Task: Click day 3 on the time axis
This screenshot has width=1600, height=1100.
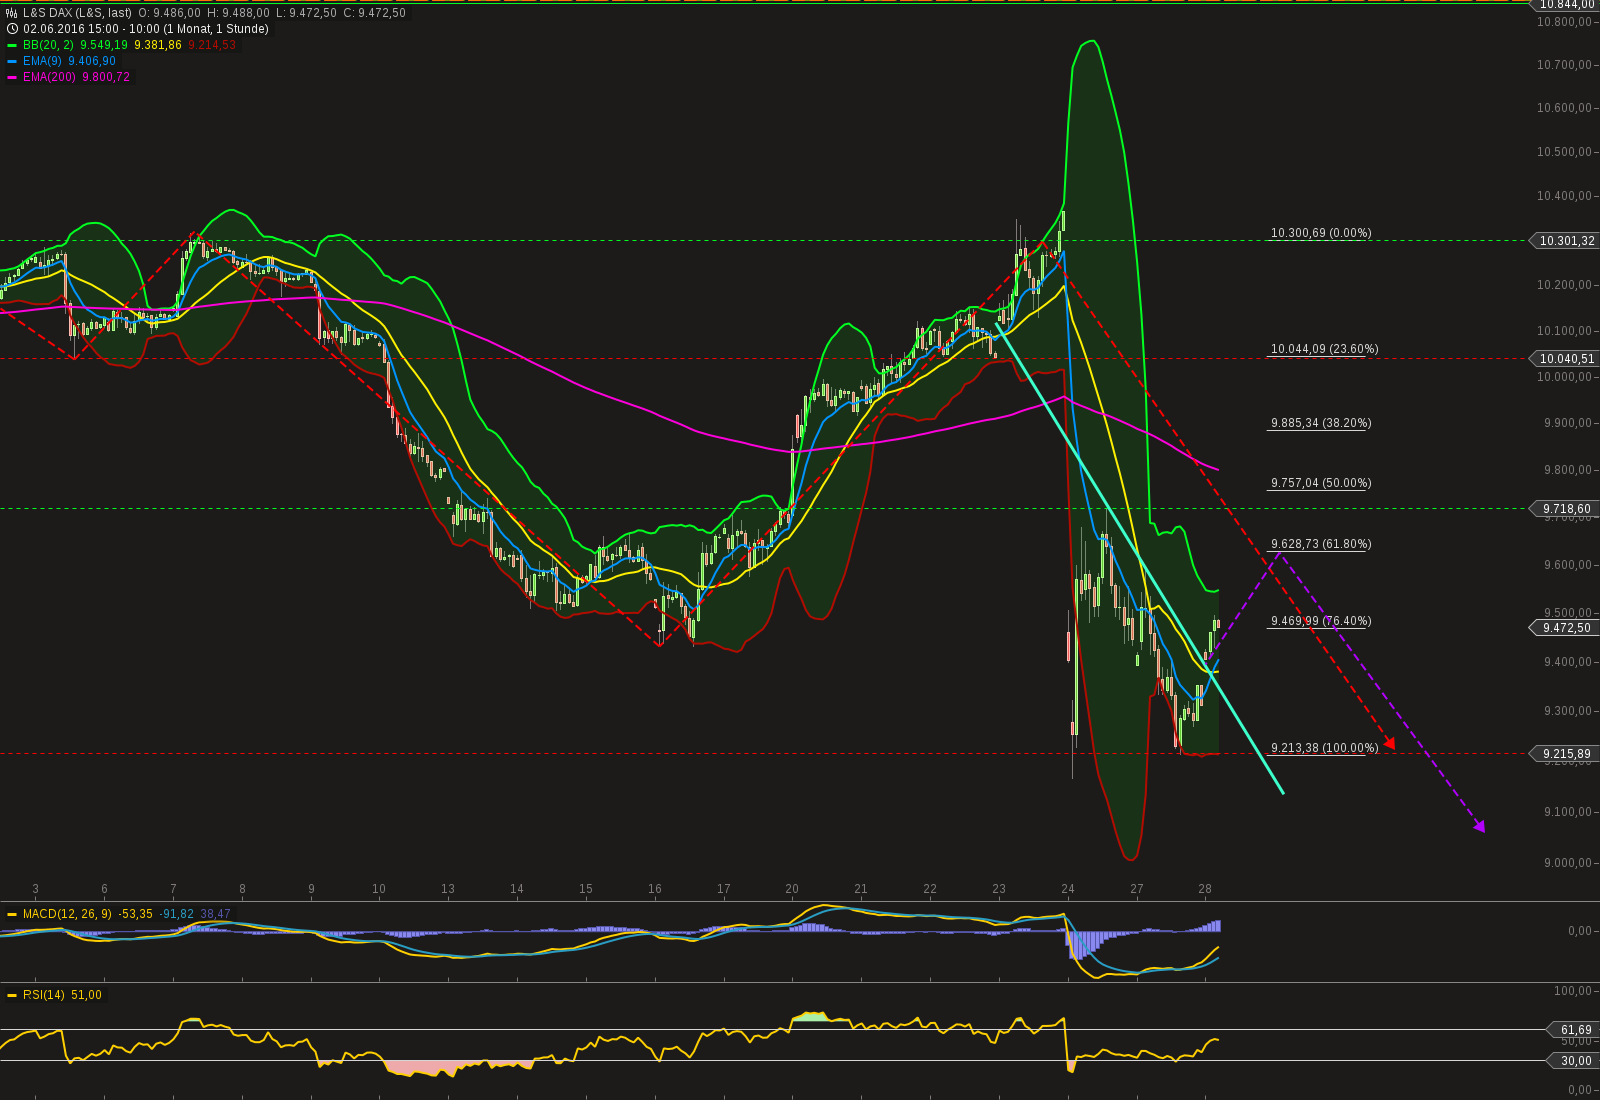Action: click(x=36, y=889)
